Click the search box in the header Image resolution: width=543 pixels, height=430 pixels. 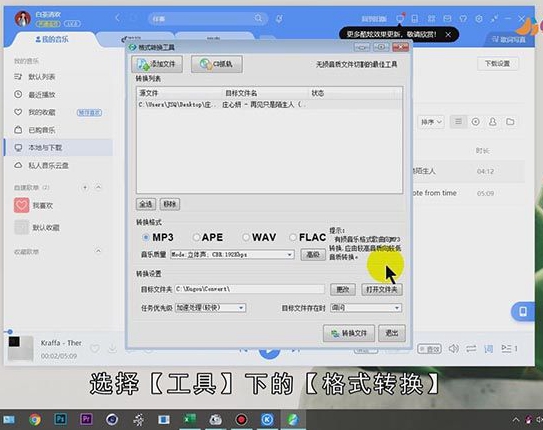coord(208,18)
